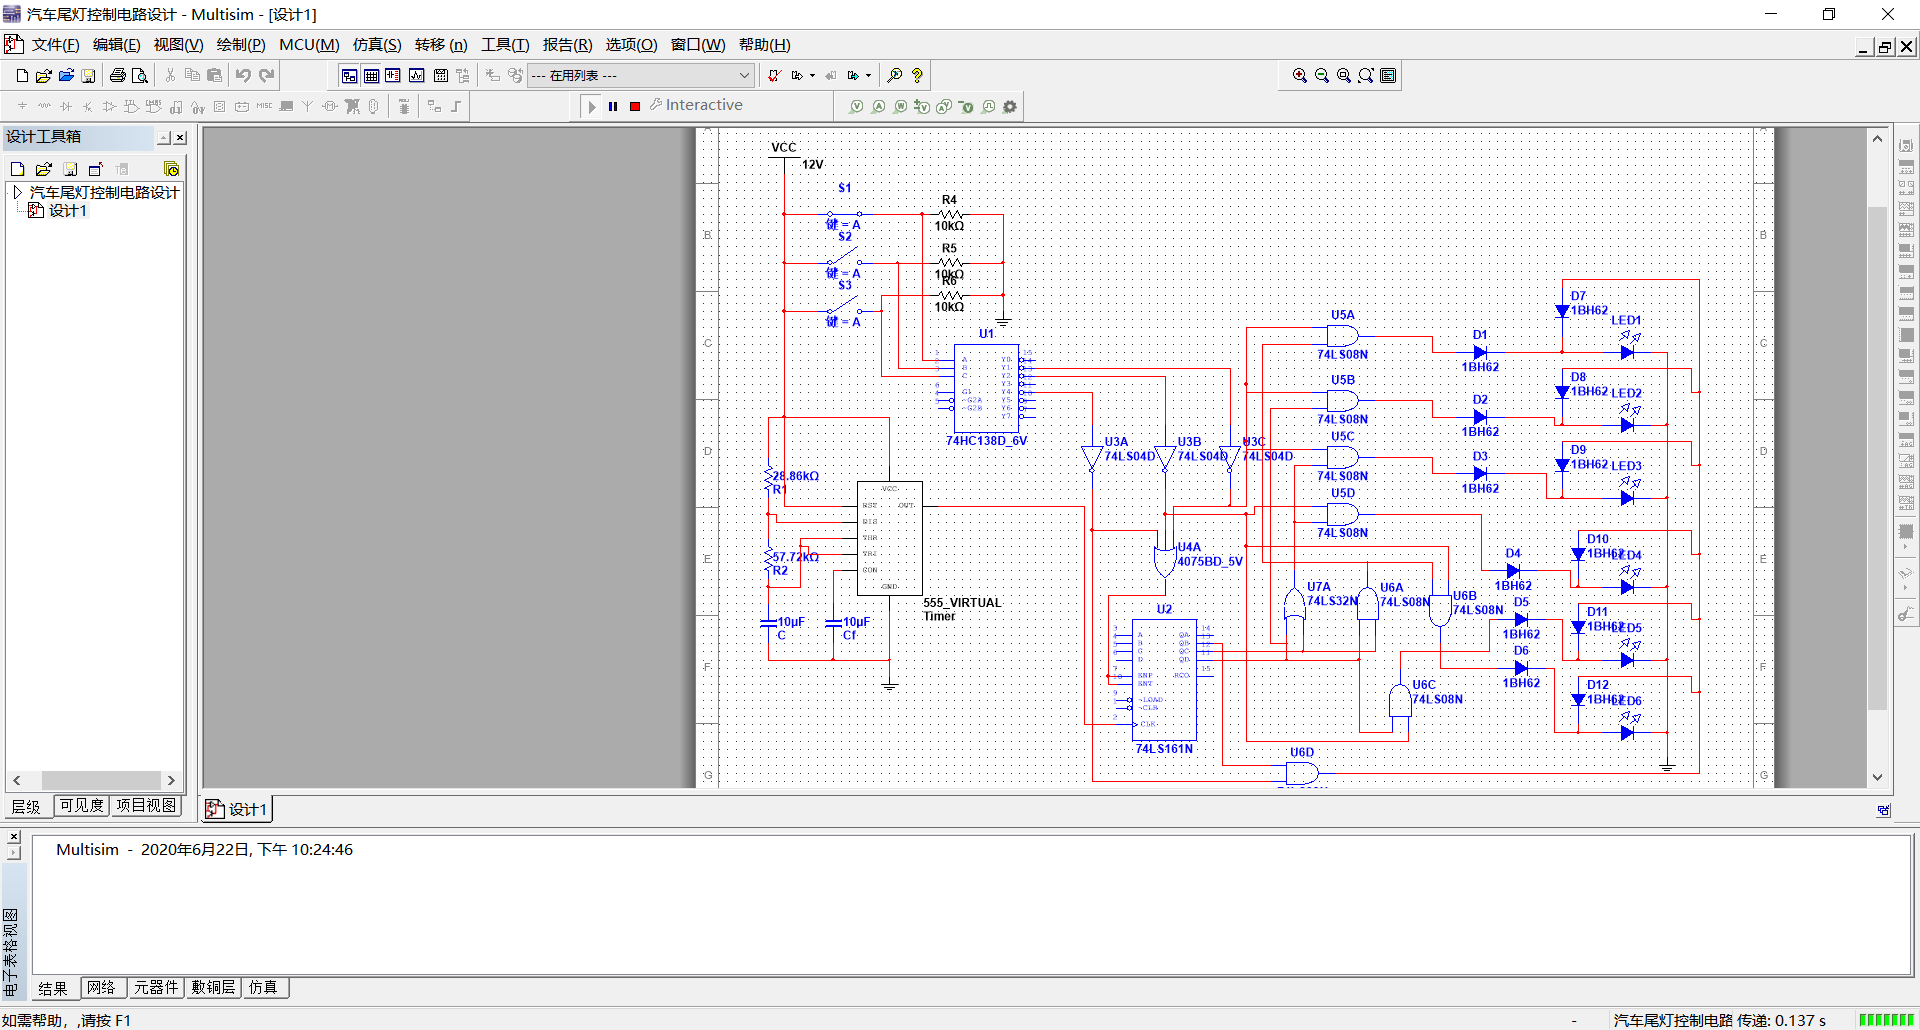Image resolution: width=1920 pixels, height=1030 pixels.
Task: Click the scroll-down arrow of schematic
Action: click(x=1877, y=778)
